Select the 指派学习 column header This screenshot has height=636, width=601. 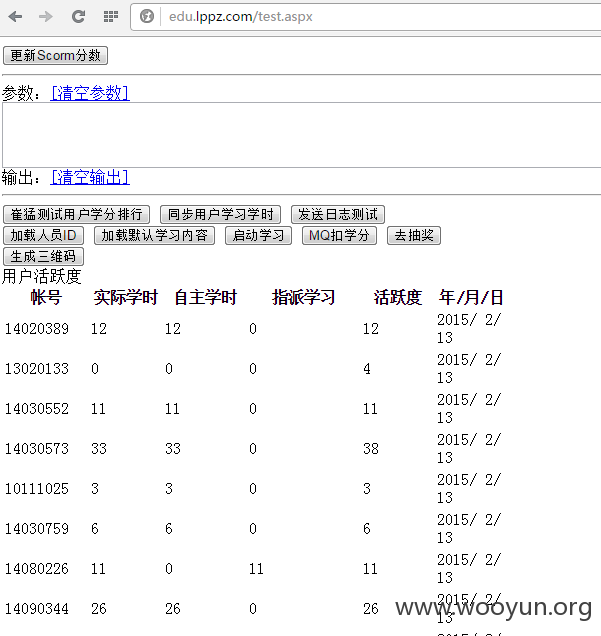point(303,297)
